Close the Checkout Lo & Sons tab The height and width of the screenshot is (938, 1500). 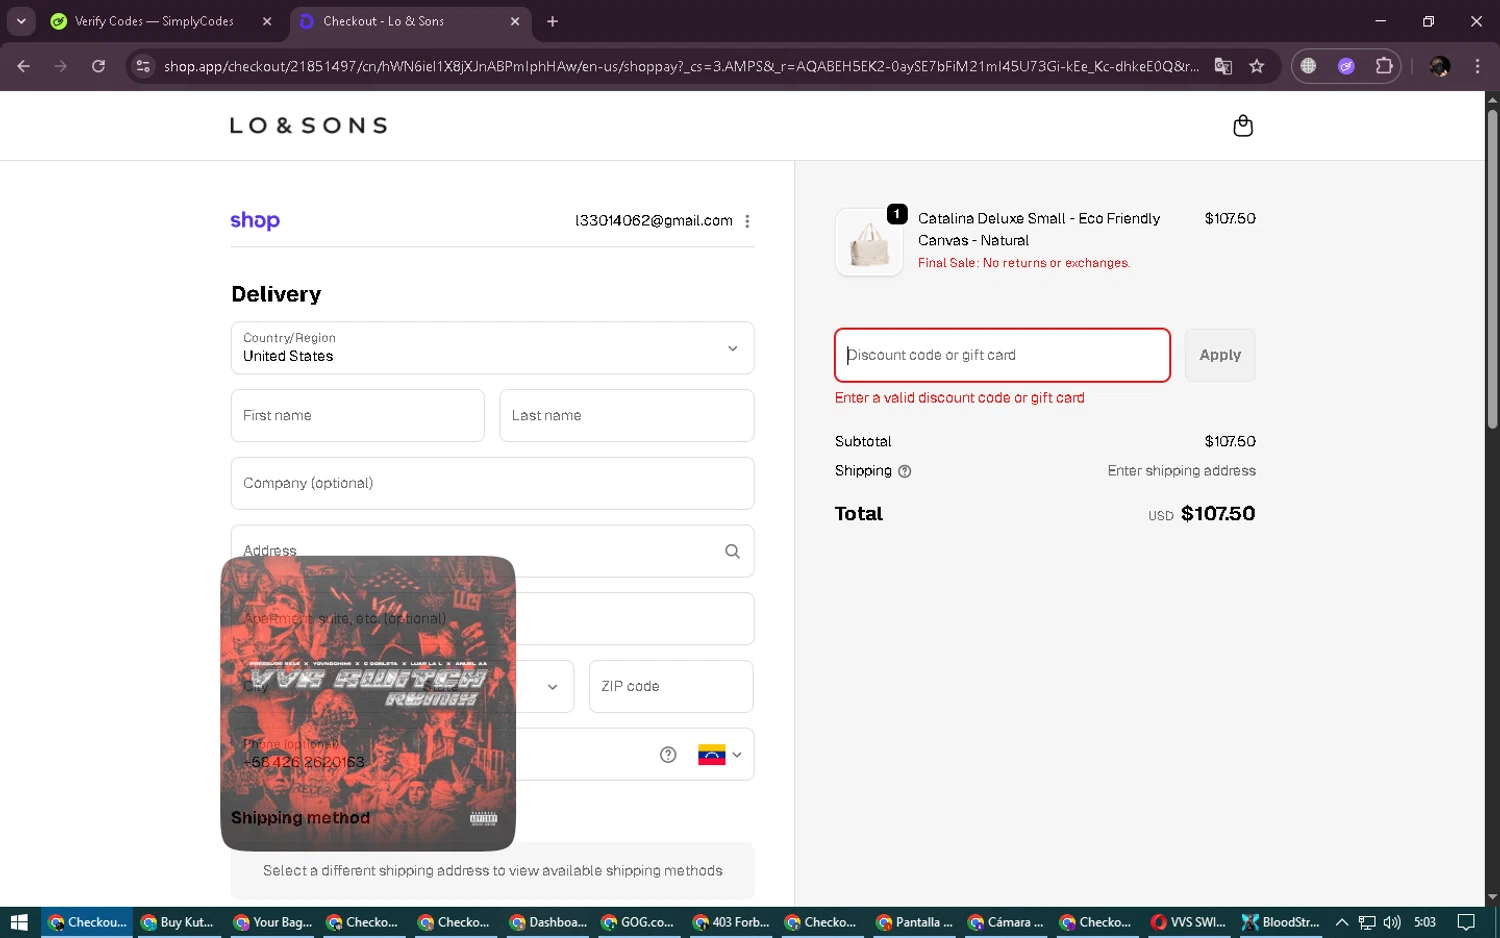tap(515, 21)
